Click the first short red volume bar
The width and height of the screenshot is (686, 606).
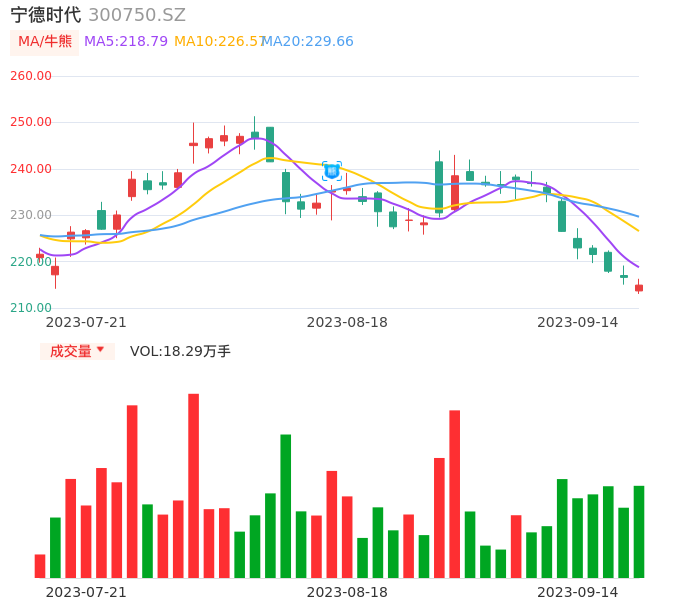click(40, 566)
